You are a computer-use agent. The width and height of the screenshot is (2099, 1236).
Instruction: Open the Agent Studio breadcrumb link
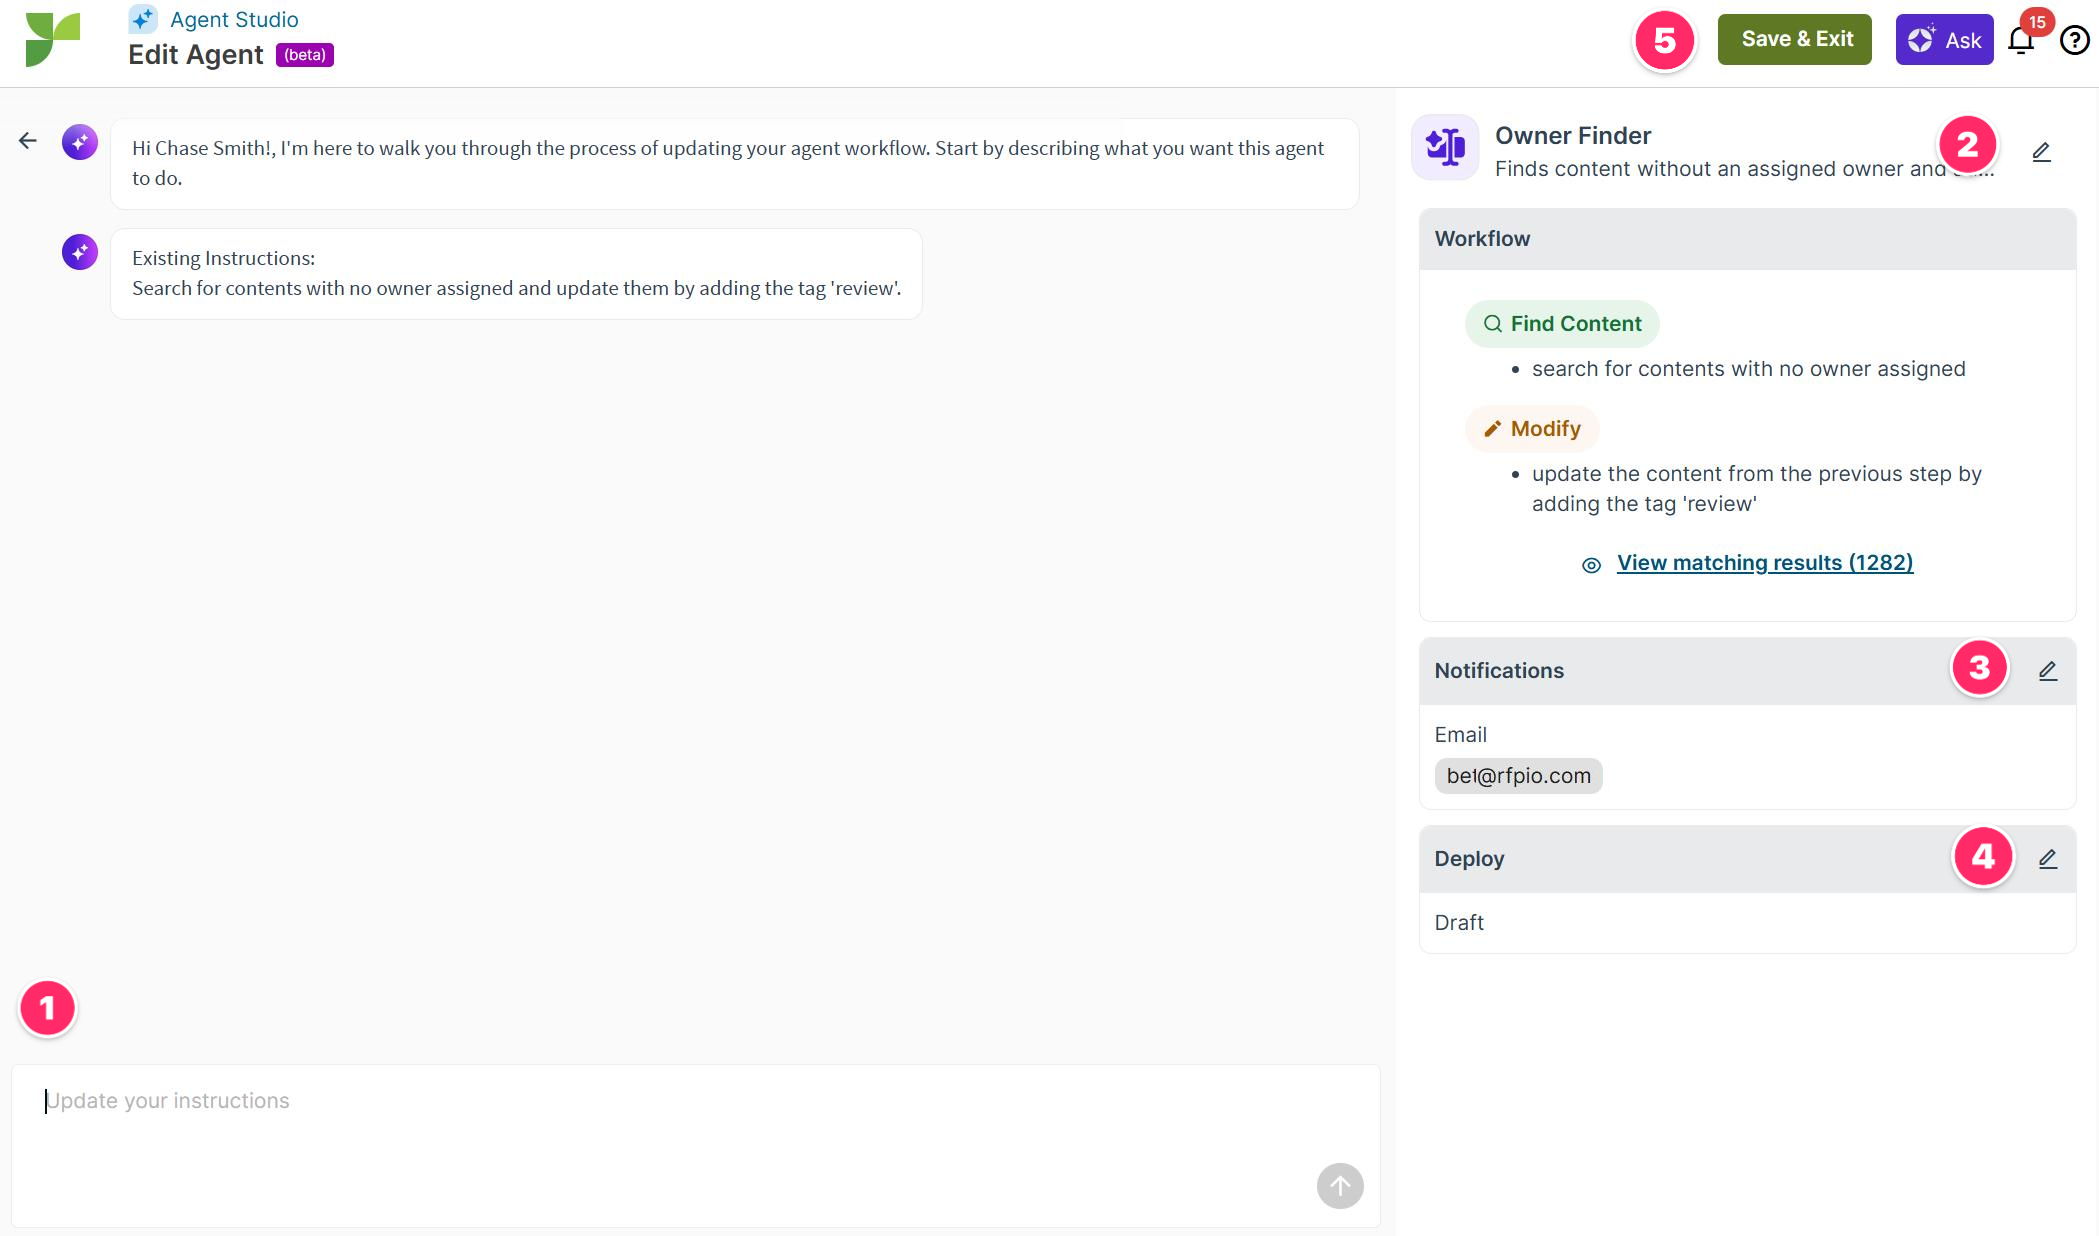pos(234,19)
